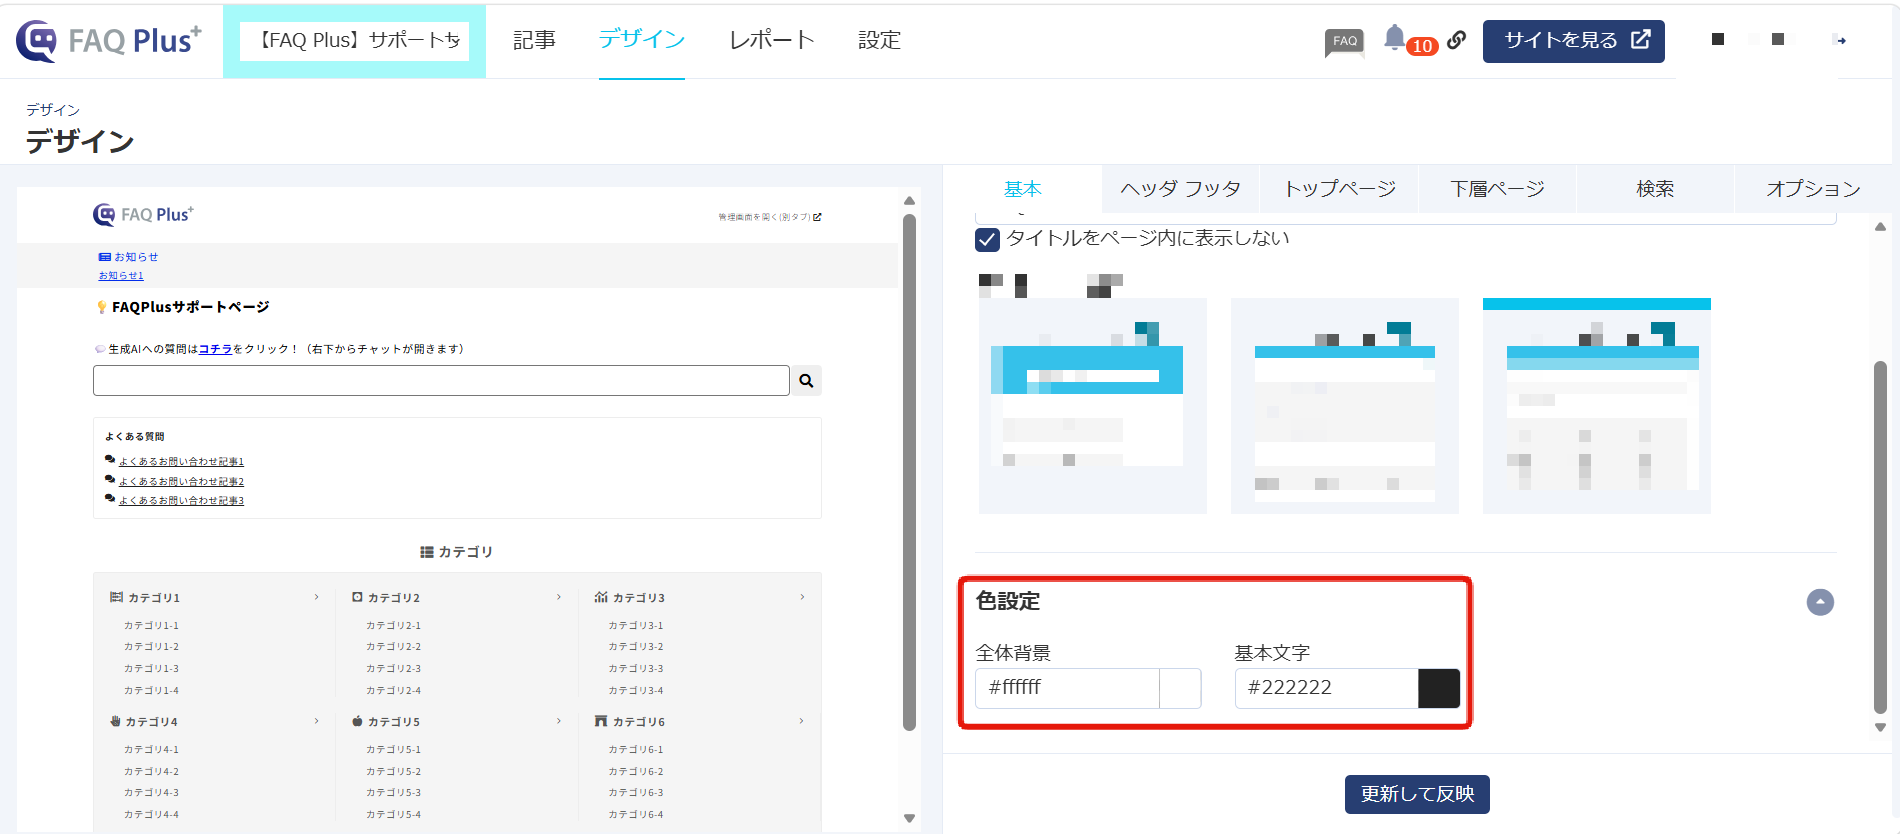Select the first layout thumbnail with thick banner
The image size is (1900, 834).
point(1093,406)
